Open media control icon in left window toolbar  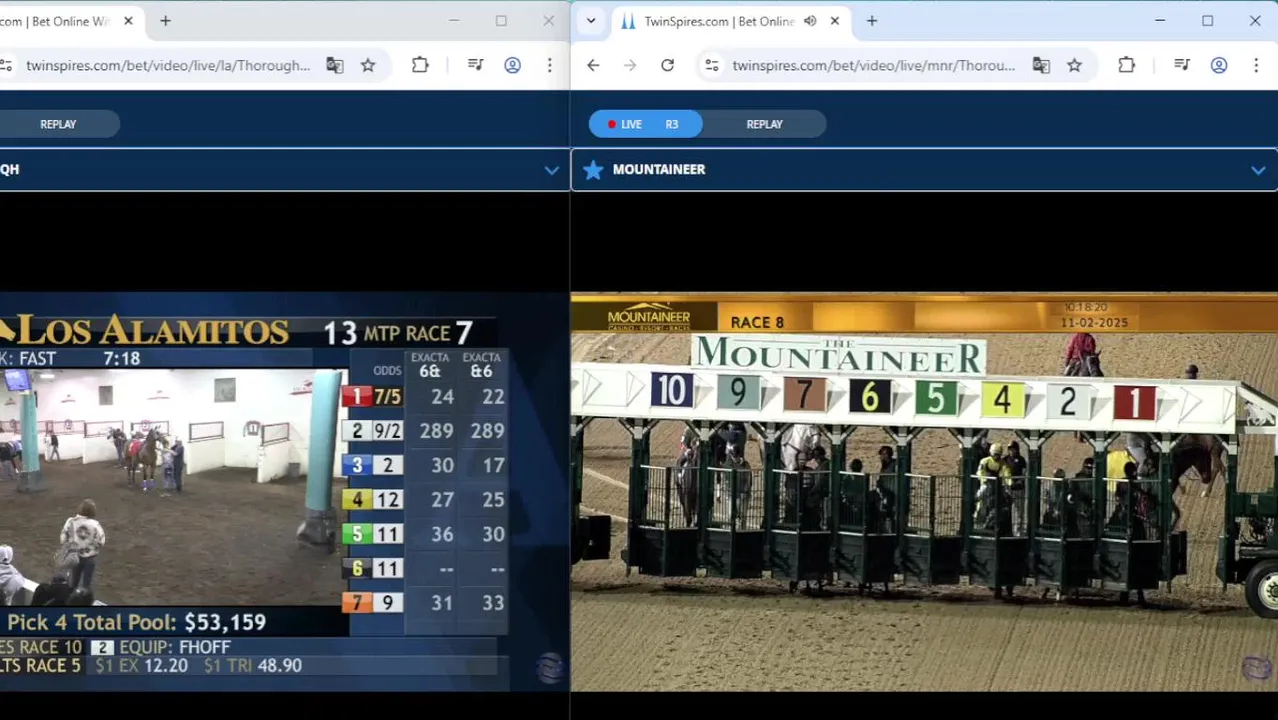pos(475,65)
